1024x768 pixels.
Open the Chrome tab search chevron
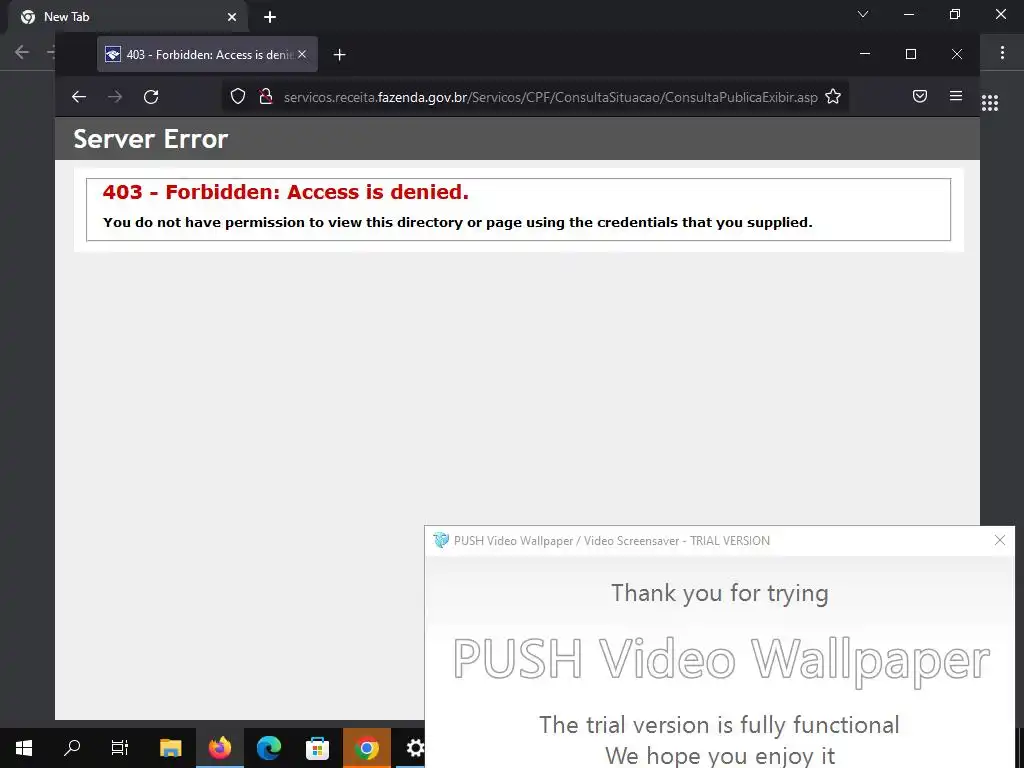point(863,14)
